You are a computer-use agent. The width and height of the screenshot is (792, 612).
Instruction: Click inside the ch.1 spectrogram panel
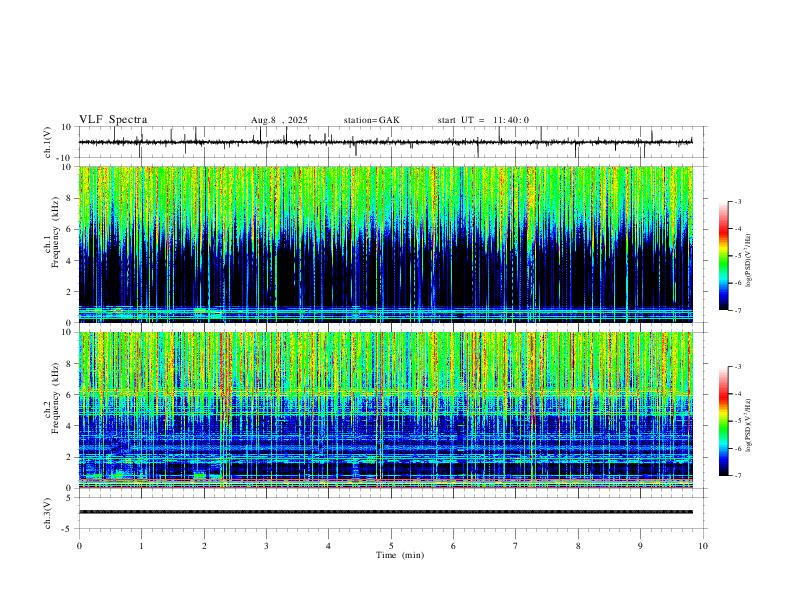[x=386, y=244]
